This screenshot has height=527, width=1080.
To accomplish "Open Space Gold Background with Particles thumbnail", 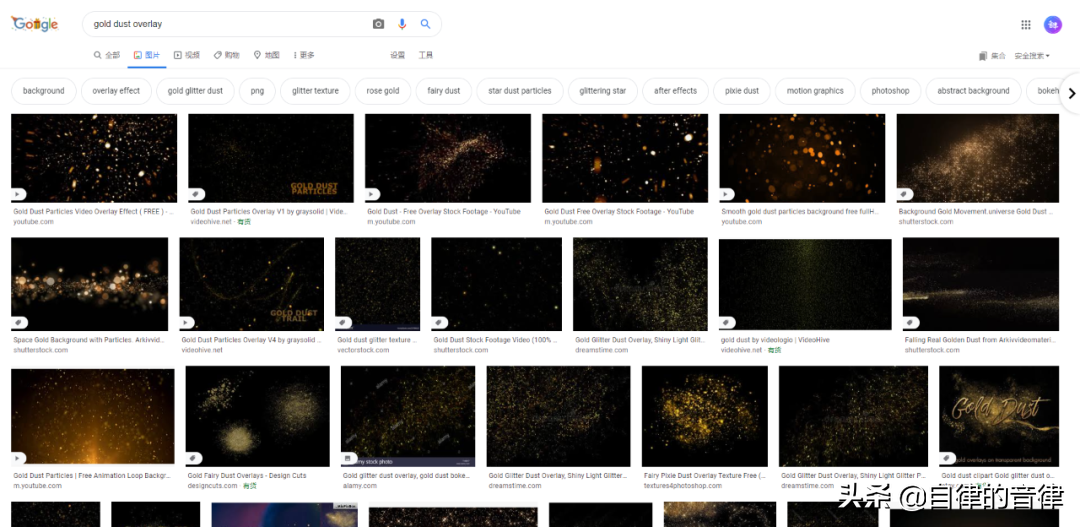I will (90, 285).
